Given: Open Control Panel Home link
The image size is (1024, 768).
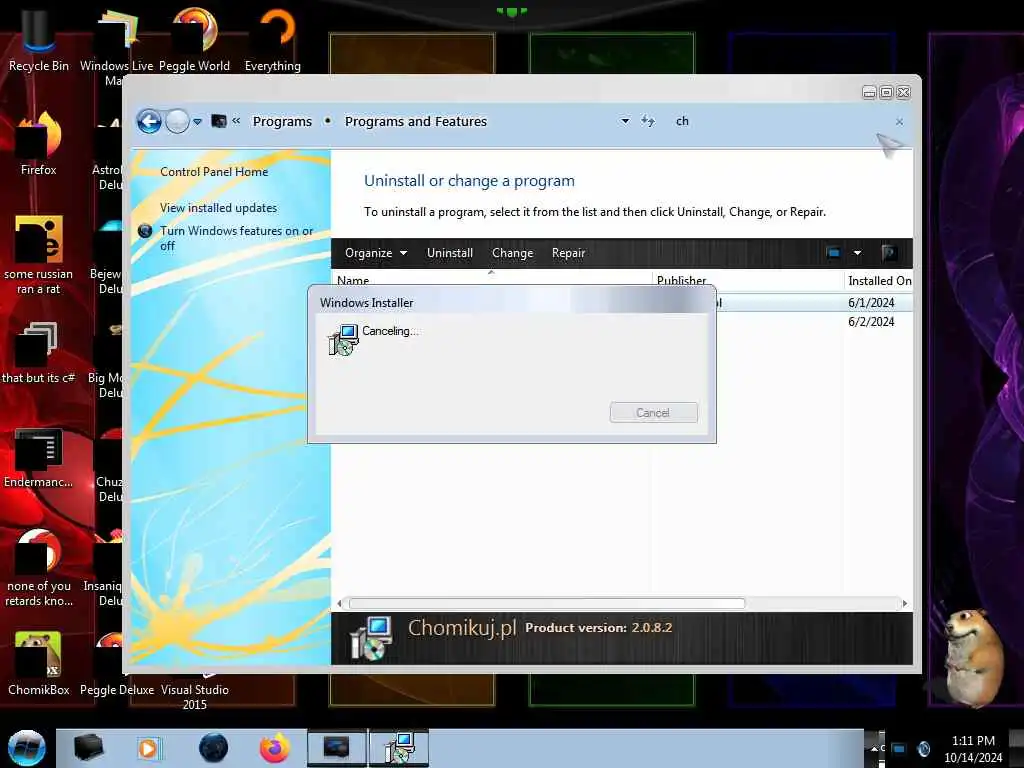Looking at the screenshot, I should coord(214,172).
